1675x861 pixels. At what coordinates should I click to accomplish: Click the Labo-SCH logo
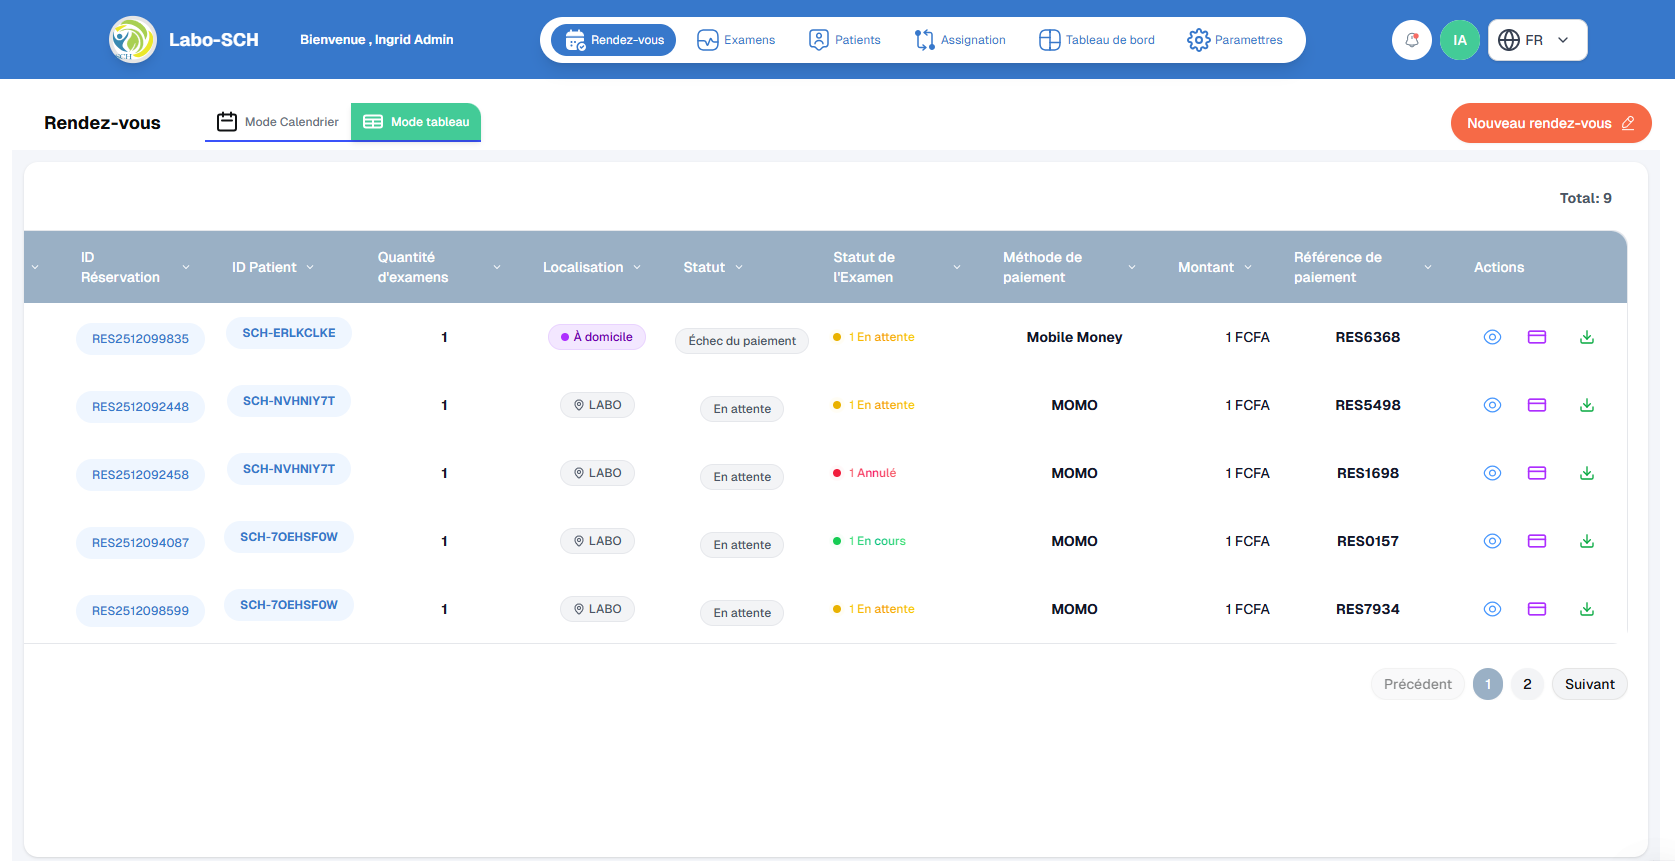pyautogui.click(x=133, y=40)
